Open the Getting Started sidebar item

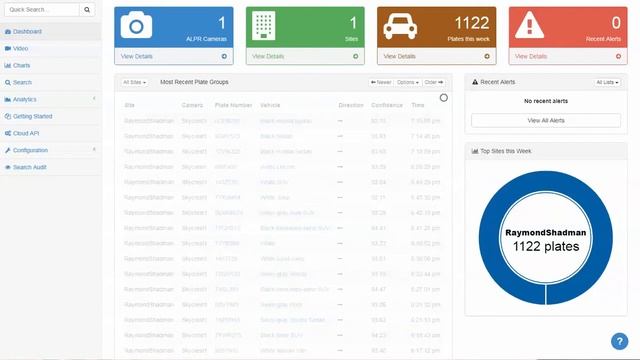[x=51, y=116]
